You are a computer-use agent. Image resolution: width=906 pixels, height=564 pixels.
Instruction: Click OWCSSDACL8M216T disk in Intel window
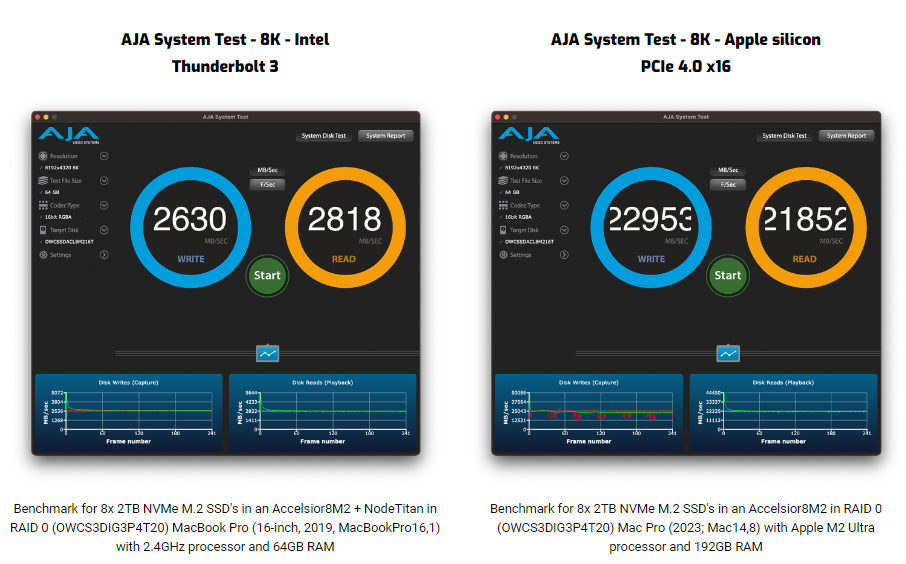tap(69, 242)
